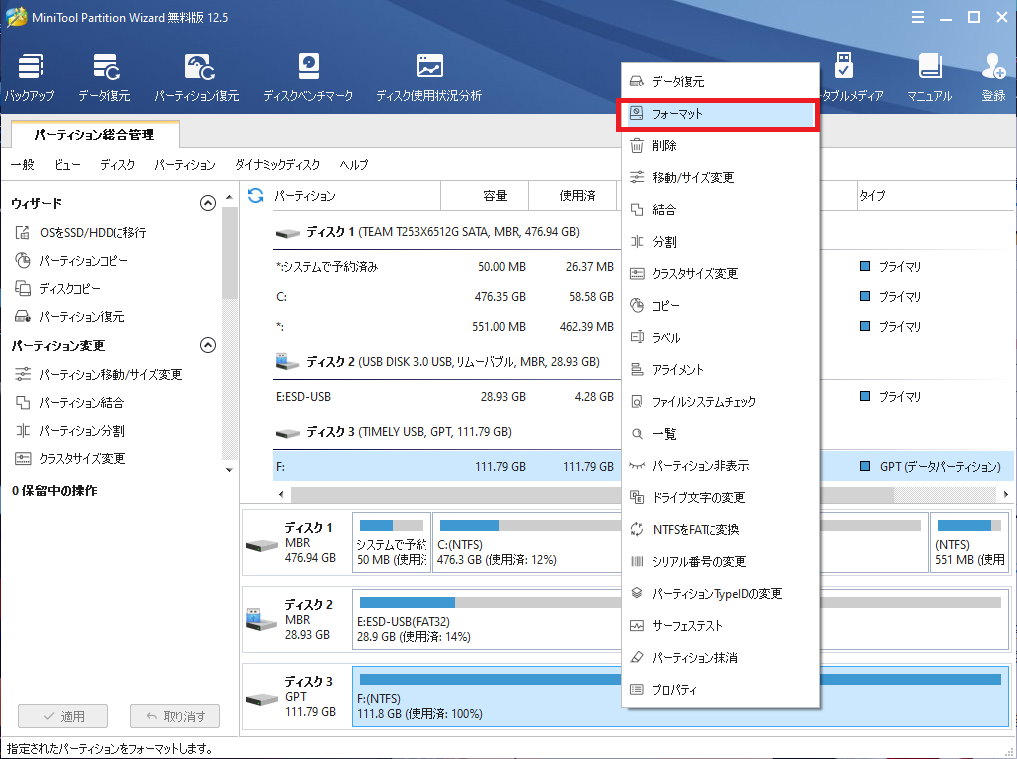The image size is (1017, 759).
Task: Select the パーティション総合管理 tab
Action: coord(95,135)
